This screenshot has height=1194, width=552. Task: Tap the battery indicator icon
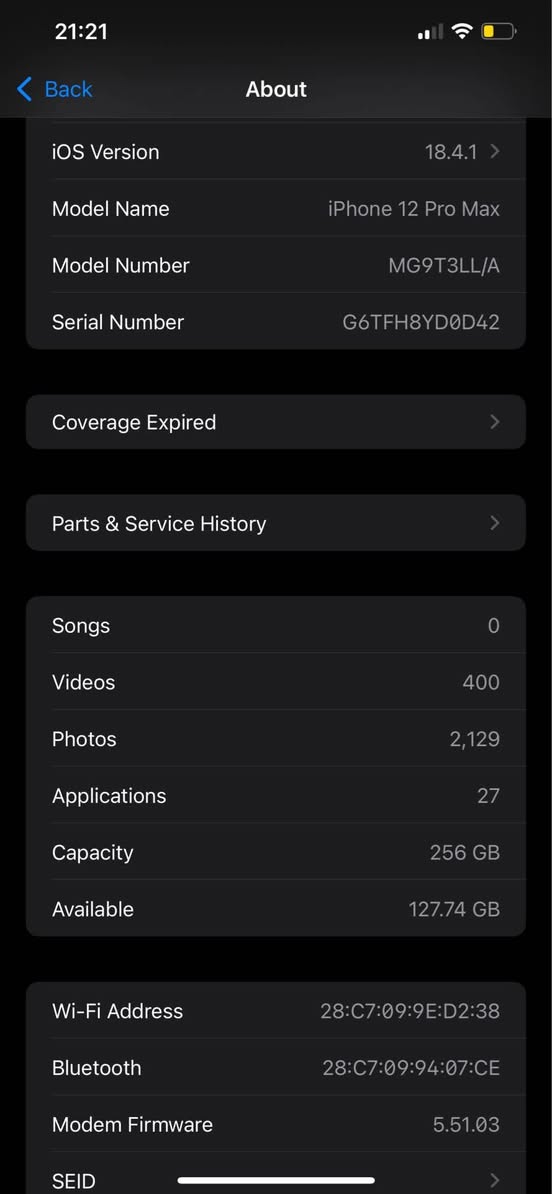pyautogui.click(x=499, y=31)
